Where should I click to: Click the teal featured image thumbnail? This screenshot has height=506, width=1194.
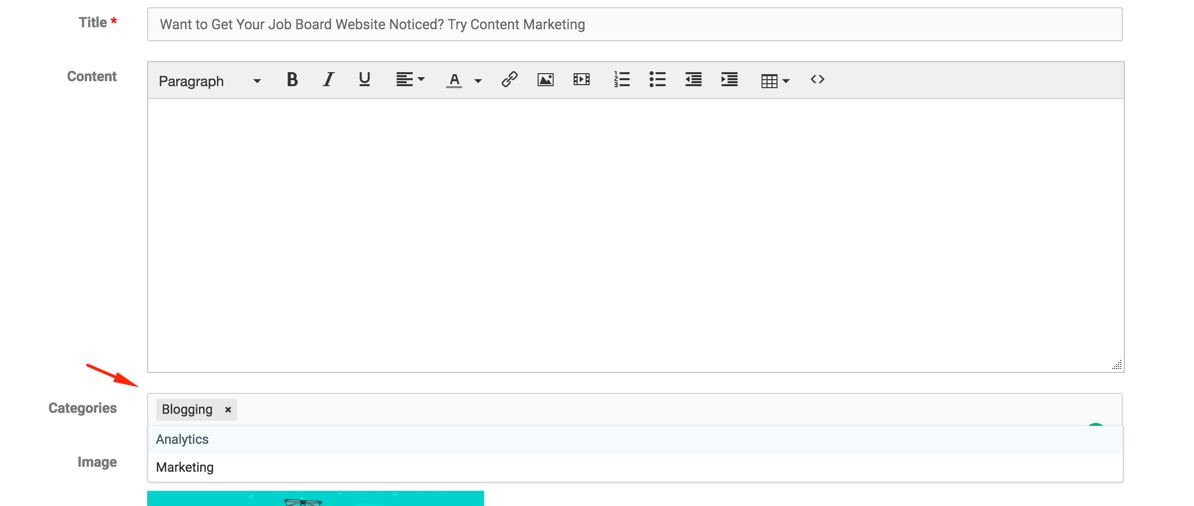pos(315,498)
